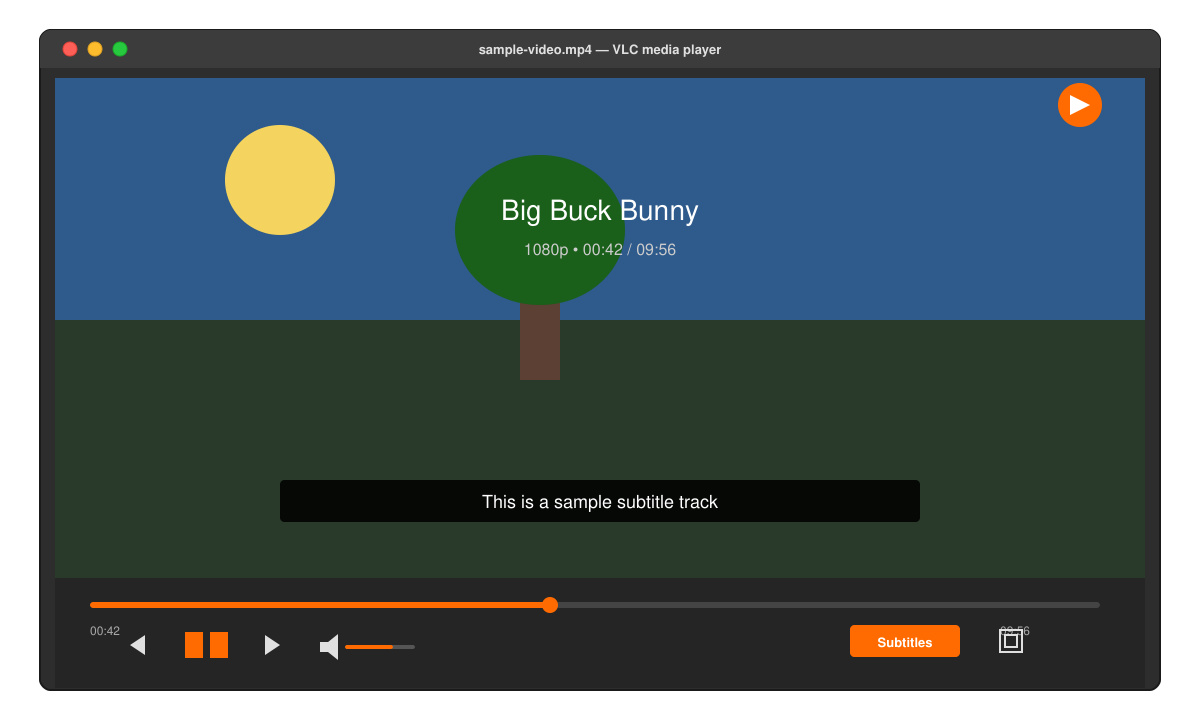
Task: Jump ahead on the unplayed seek bar
Action: tap(829, 605)
